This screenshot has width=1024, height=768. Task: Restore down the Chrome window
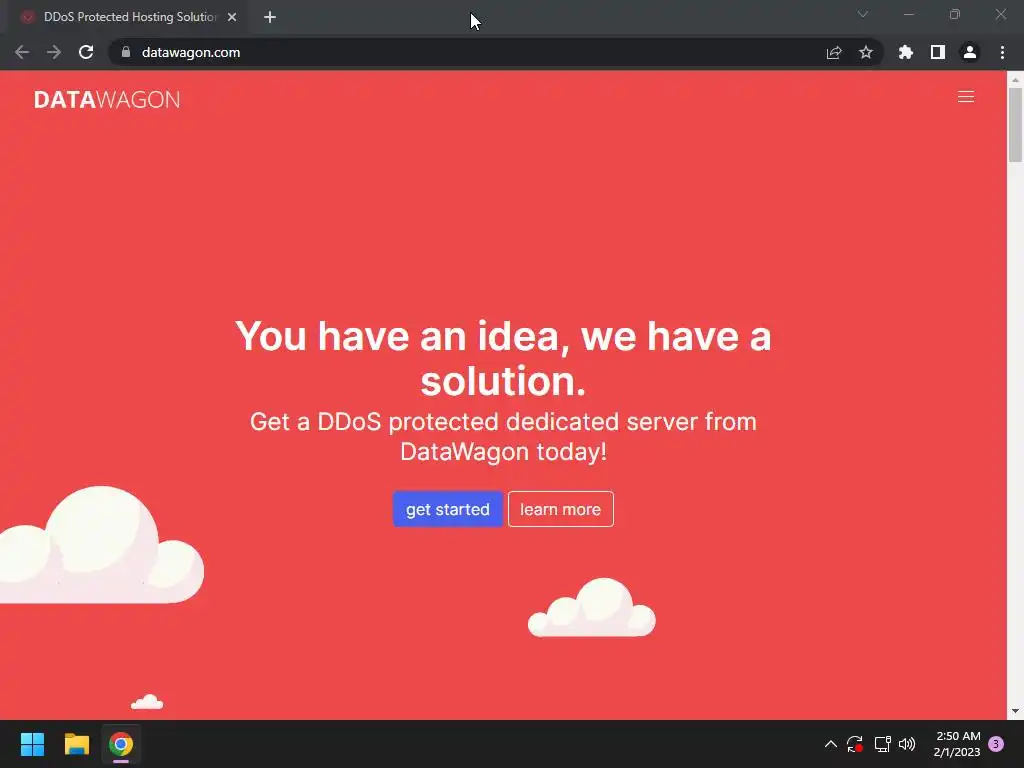(x=955, y=14)
